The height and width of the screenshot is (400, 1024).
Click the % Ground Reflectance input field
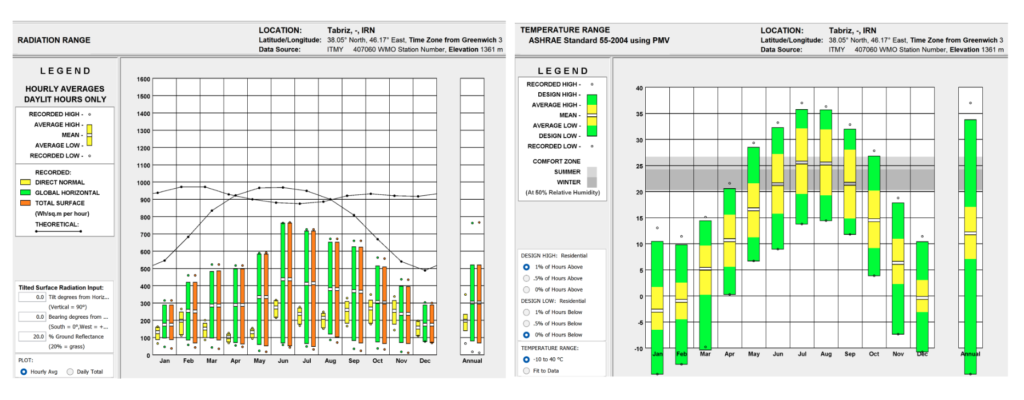[32, 336]
